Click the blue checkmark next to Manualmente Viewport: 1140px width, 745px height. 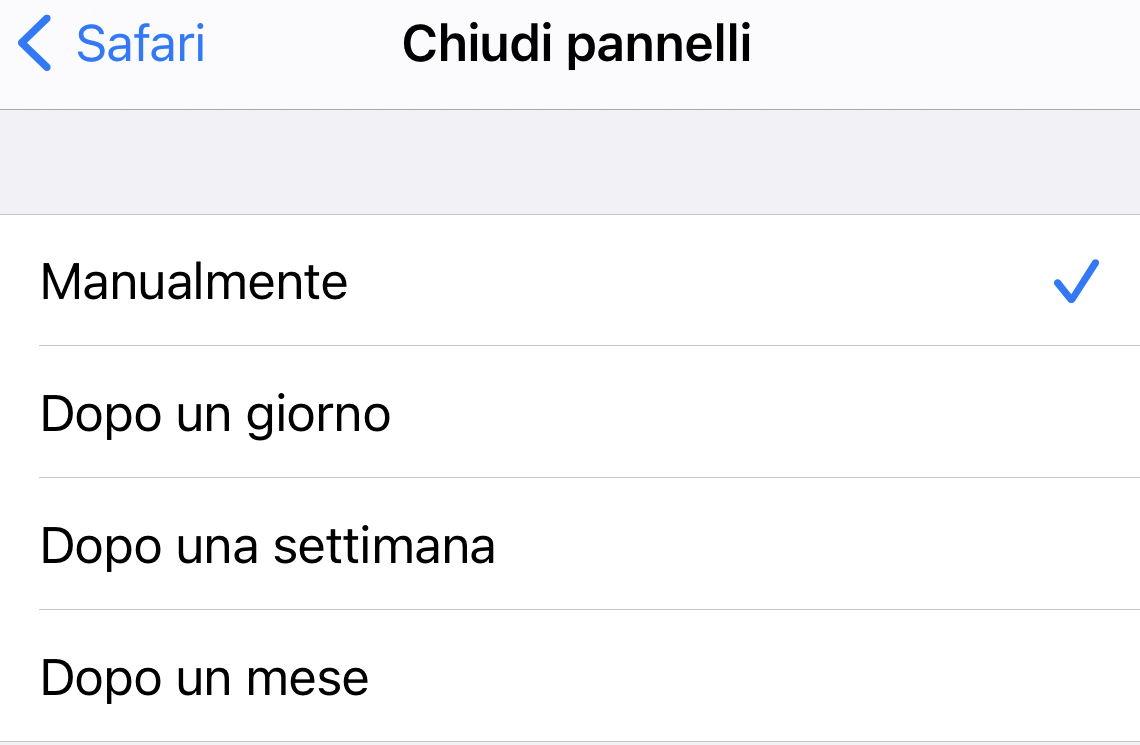pos(1076,281)
